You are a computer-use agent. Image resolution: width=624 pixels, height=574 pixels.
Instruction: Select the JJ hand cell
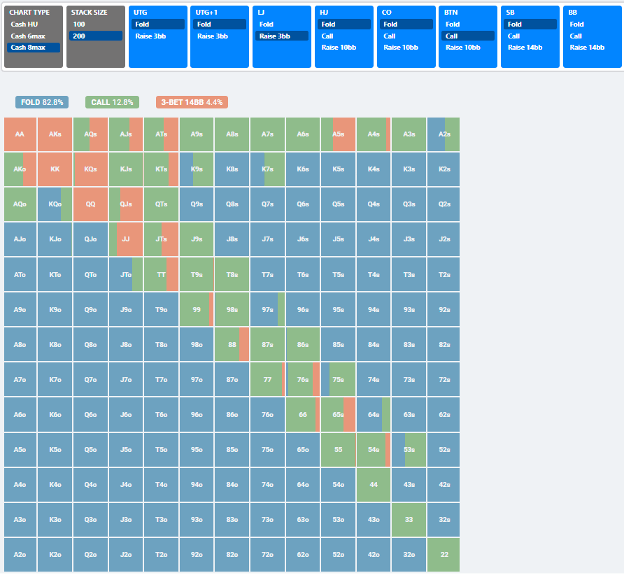[x=126, y=239]
